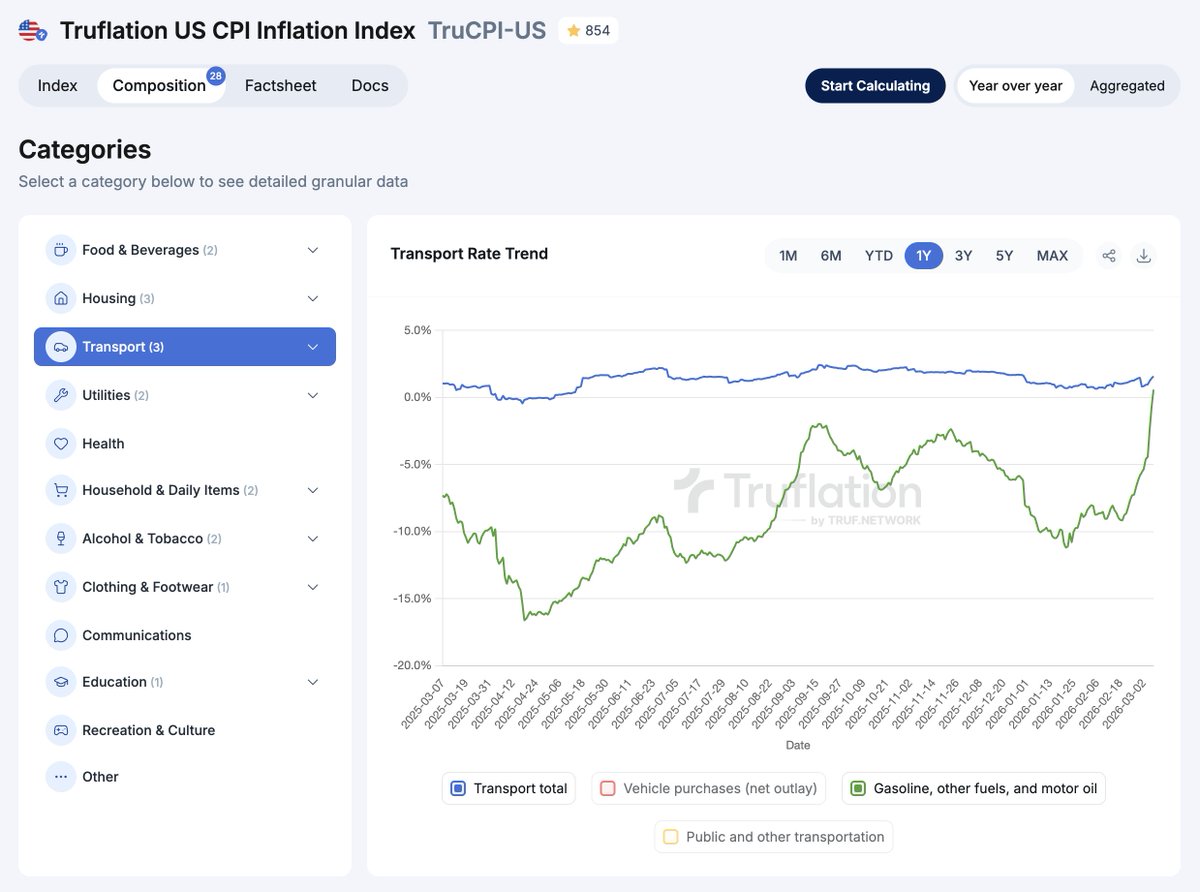Expand the Food & Beverages category
This screenshot has height=892, width=1200.
coord(312,250)
